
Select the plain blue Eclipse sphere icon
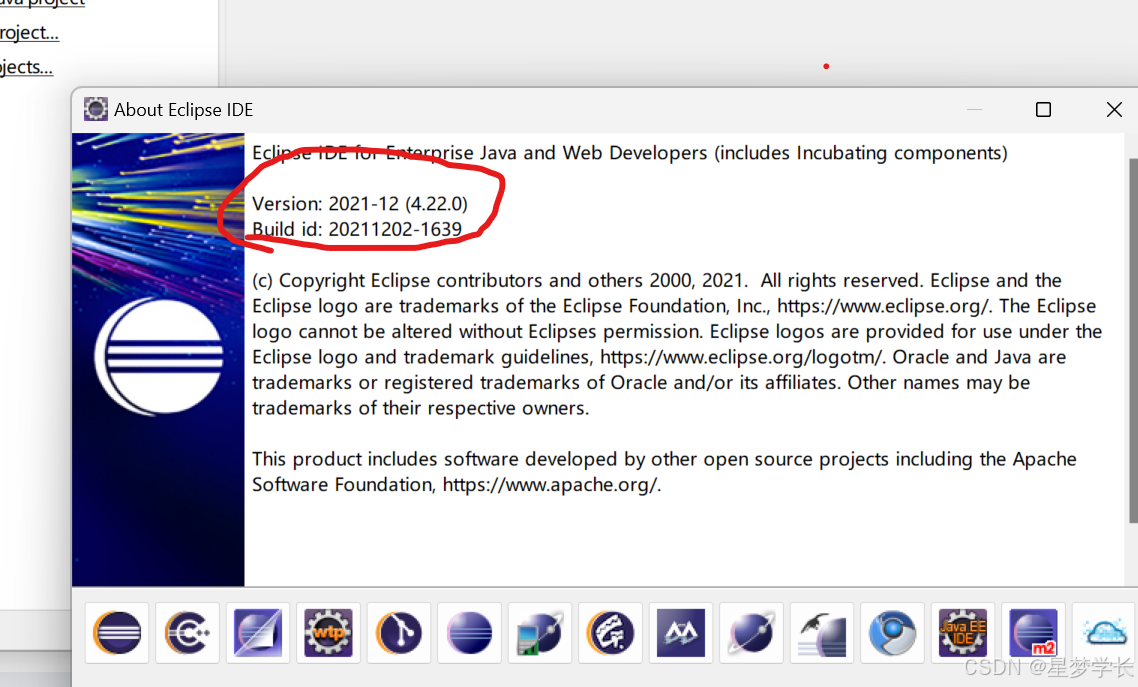click(469, 633)
